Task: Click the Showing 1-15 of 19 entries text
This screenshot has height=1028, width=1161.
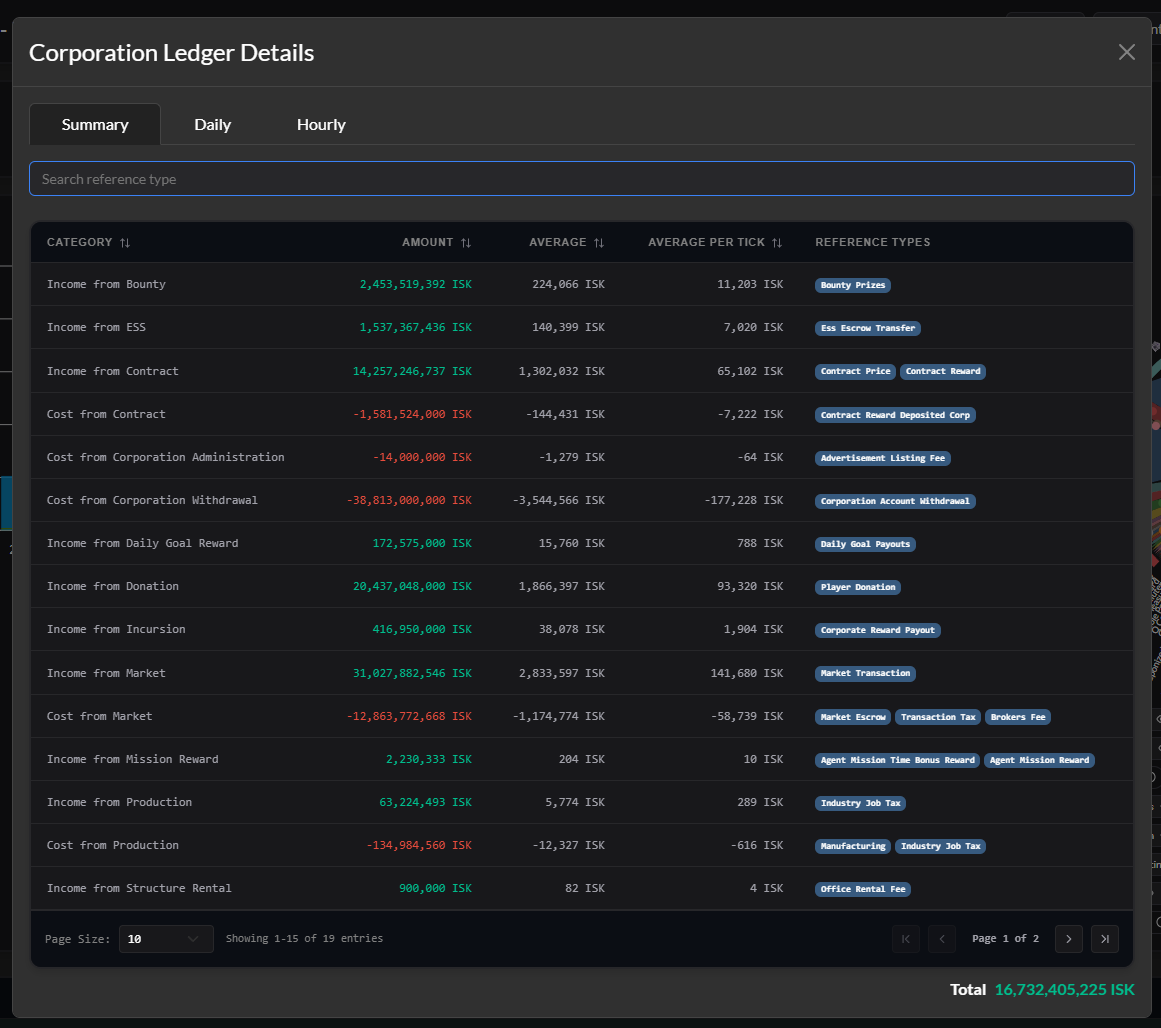Action: [x=304, y=938]
